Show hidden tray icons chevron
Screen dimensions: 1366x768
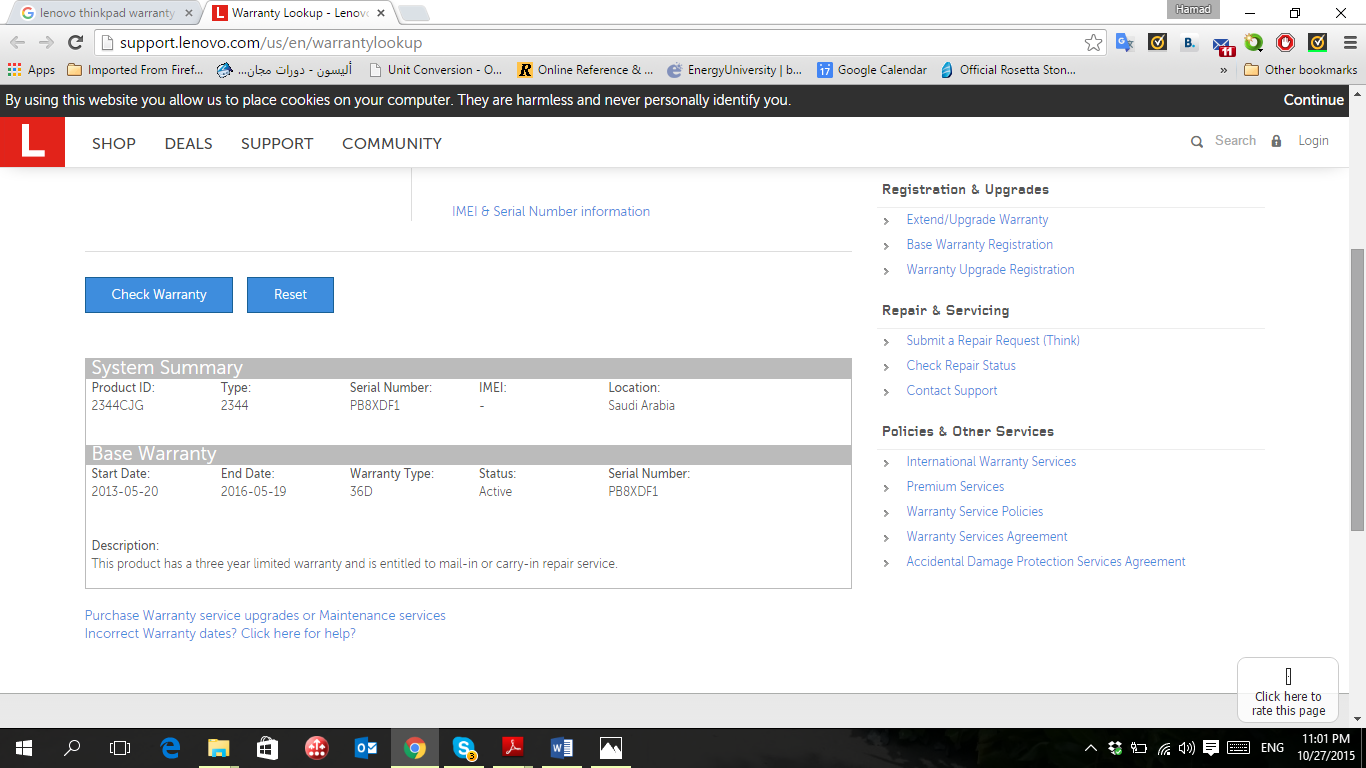pos(1092,748)
